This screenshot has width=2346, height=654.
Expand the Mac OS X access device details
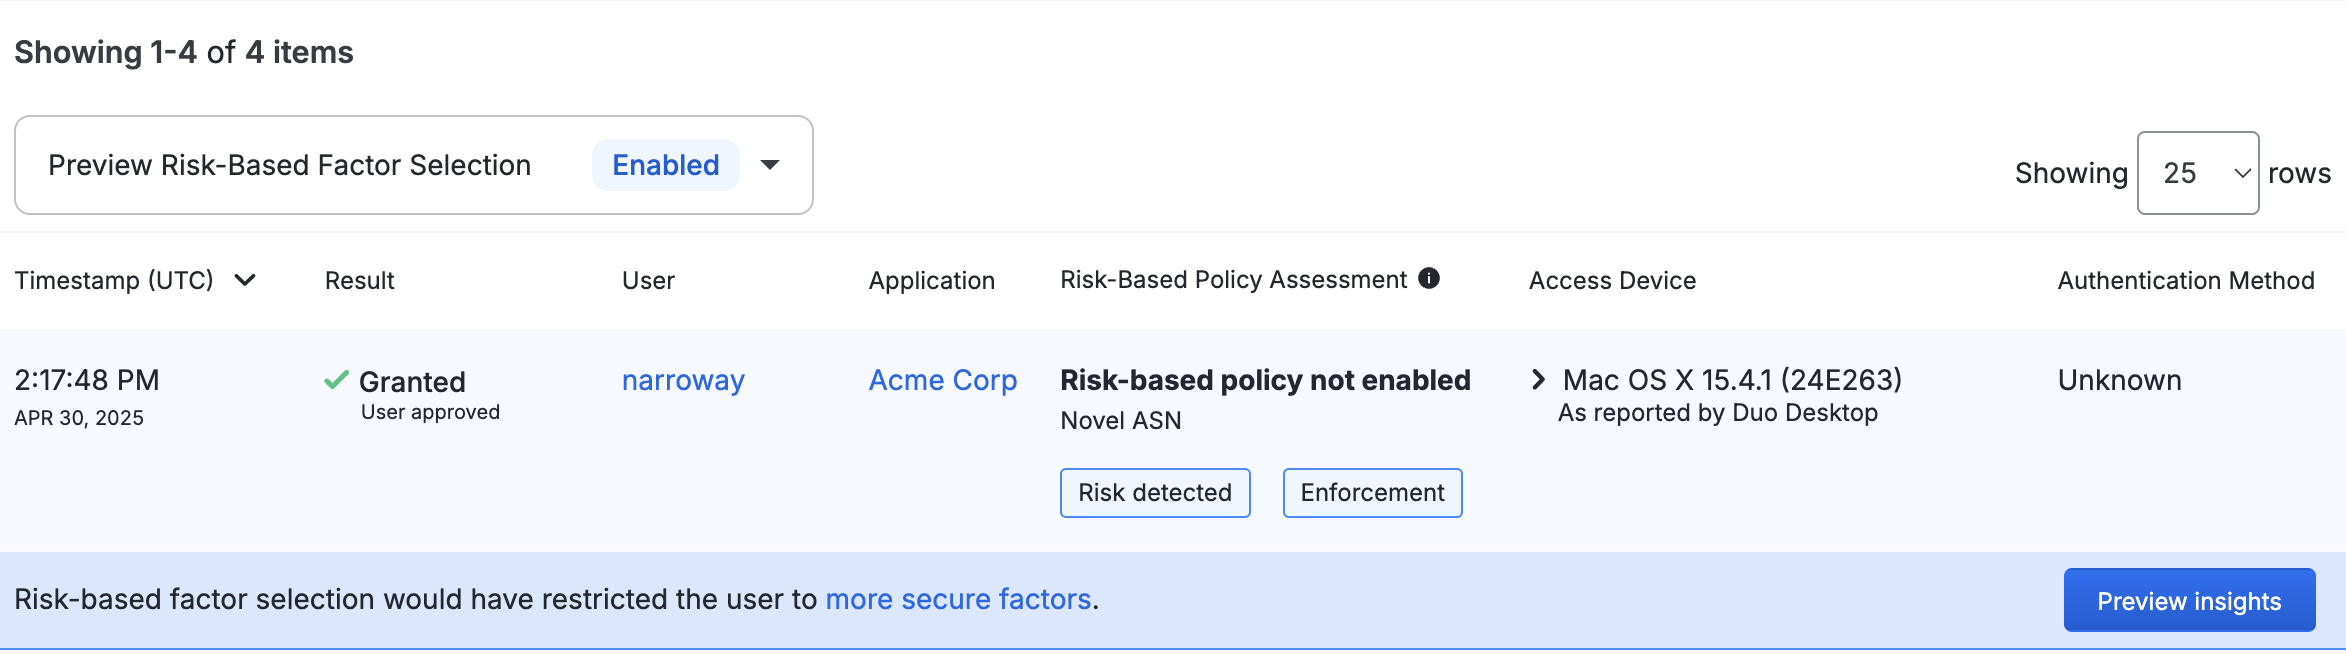[x=1537, y=380]
